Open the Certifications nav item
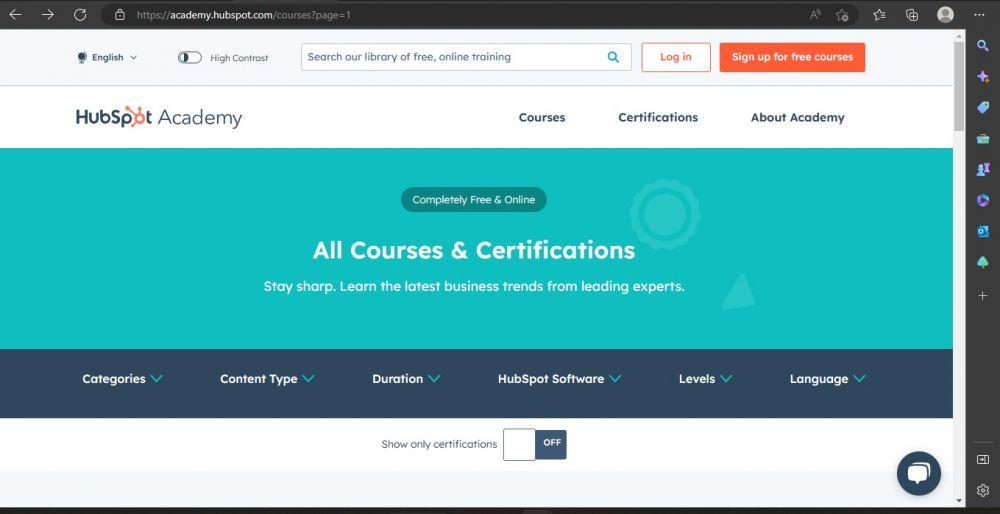 click(x=658, y=117)
